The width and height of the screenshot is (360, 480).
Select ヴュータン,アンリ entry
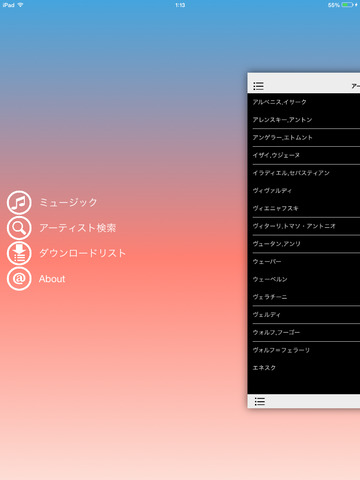(304, 244)
